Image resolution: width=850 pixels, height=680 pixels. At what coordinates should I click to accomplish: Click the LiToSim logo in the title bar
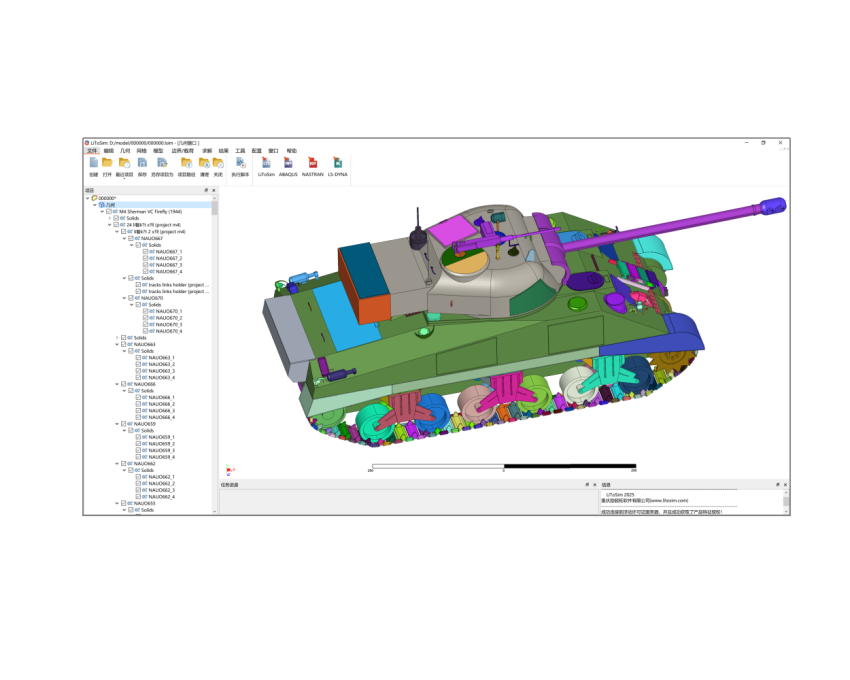[x=87, y=143]
